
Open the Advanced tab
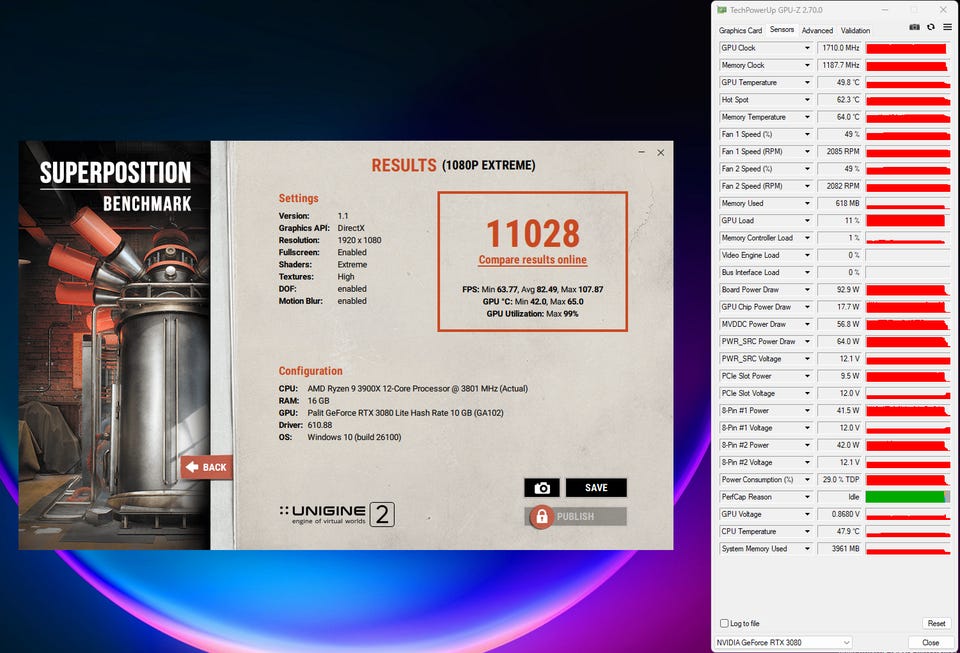click(x=817, y=30)
